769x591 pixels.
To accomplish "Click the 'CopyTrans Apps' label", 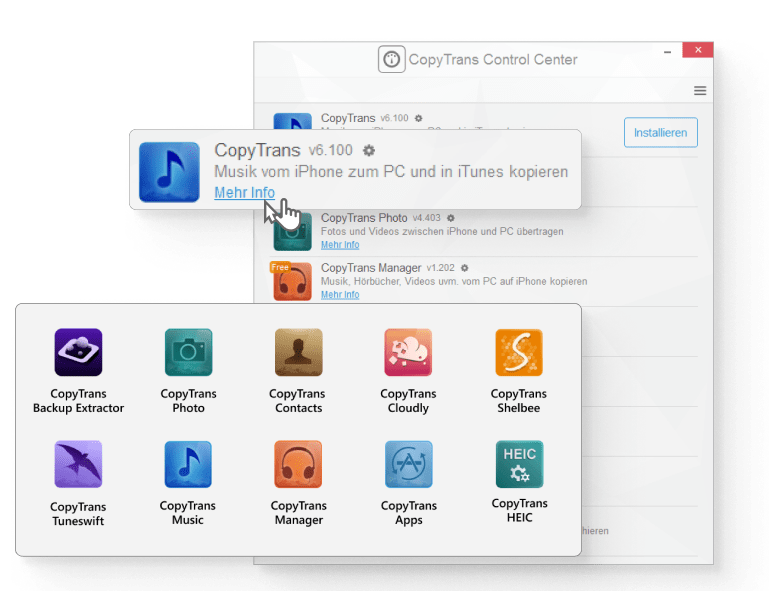I will point(409,513).
